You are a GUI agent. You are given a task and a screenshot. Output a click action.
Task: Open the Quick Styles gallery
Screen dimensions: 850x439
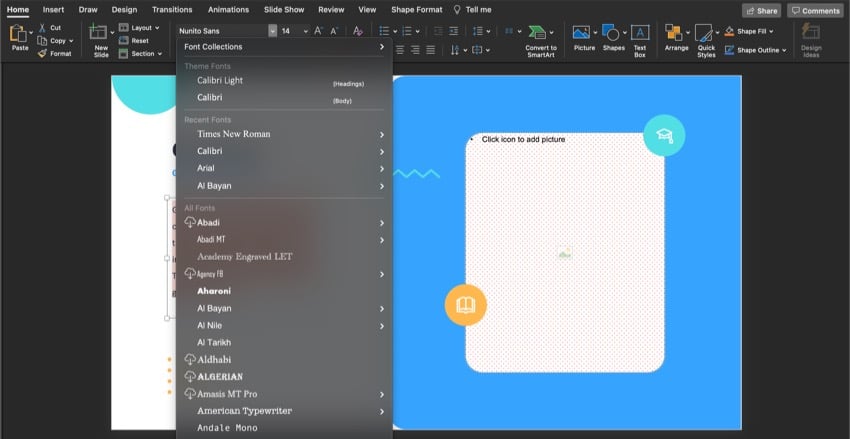click(706, 35)
